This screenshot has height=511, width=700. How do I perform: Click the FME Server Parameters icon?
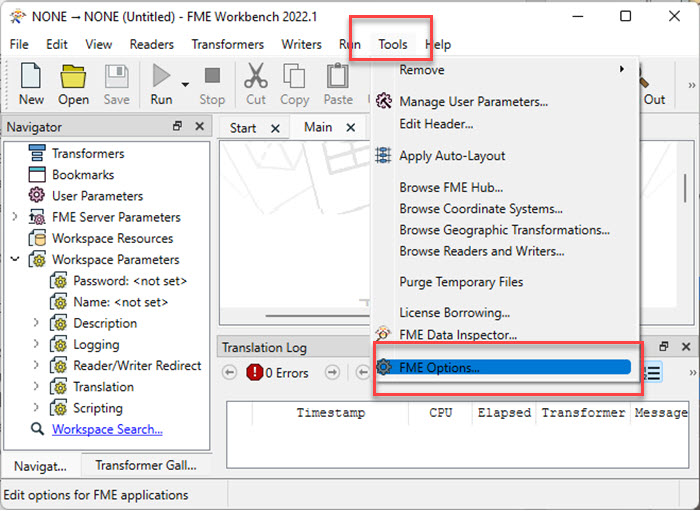pos(37,217)
